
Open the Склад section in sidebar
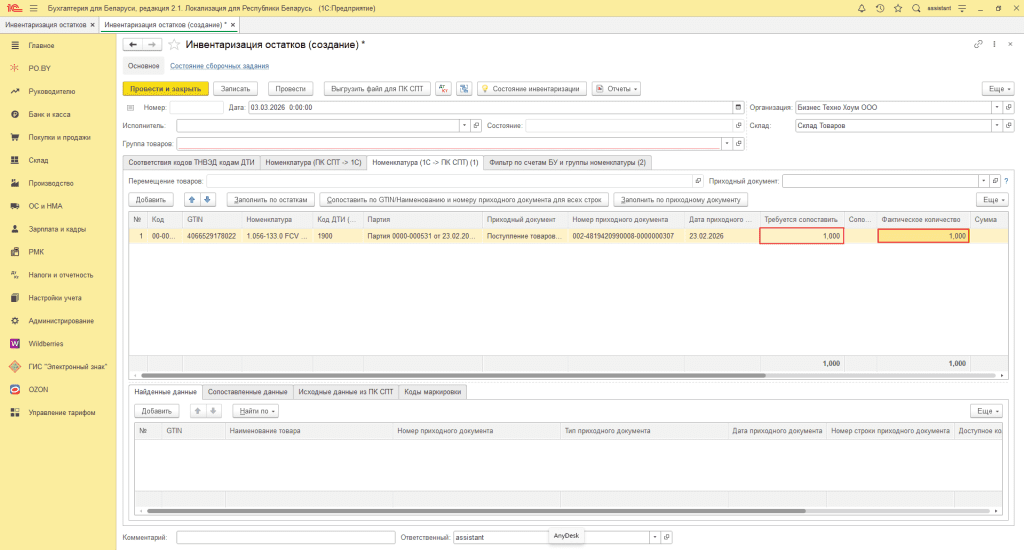click(38, 160)
